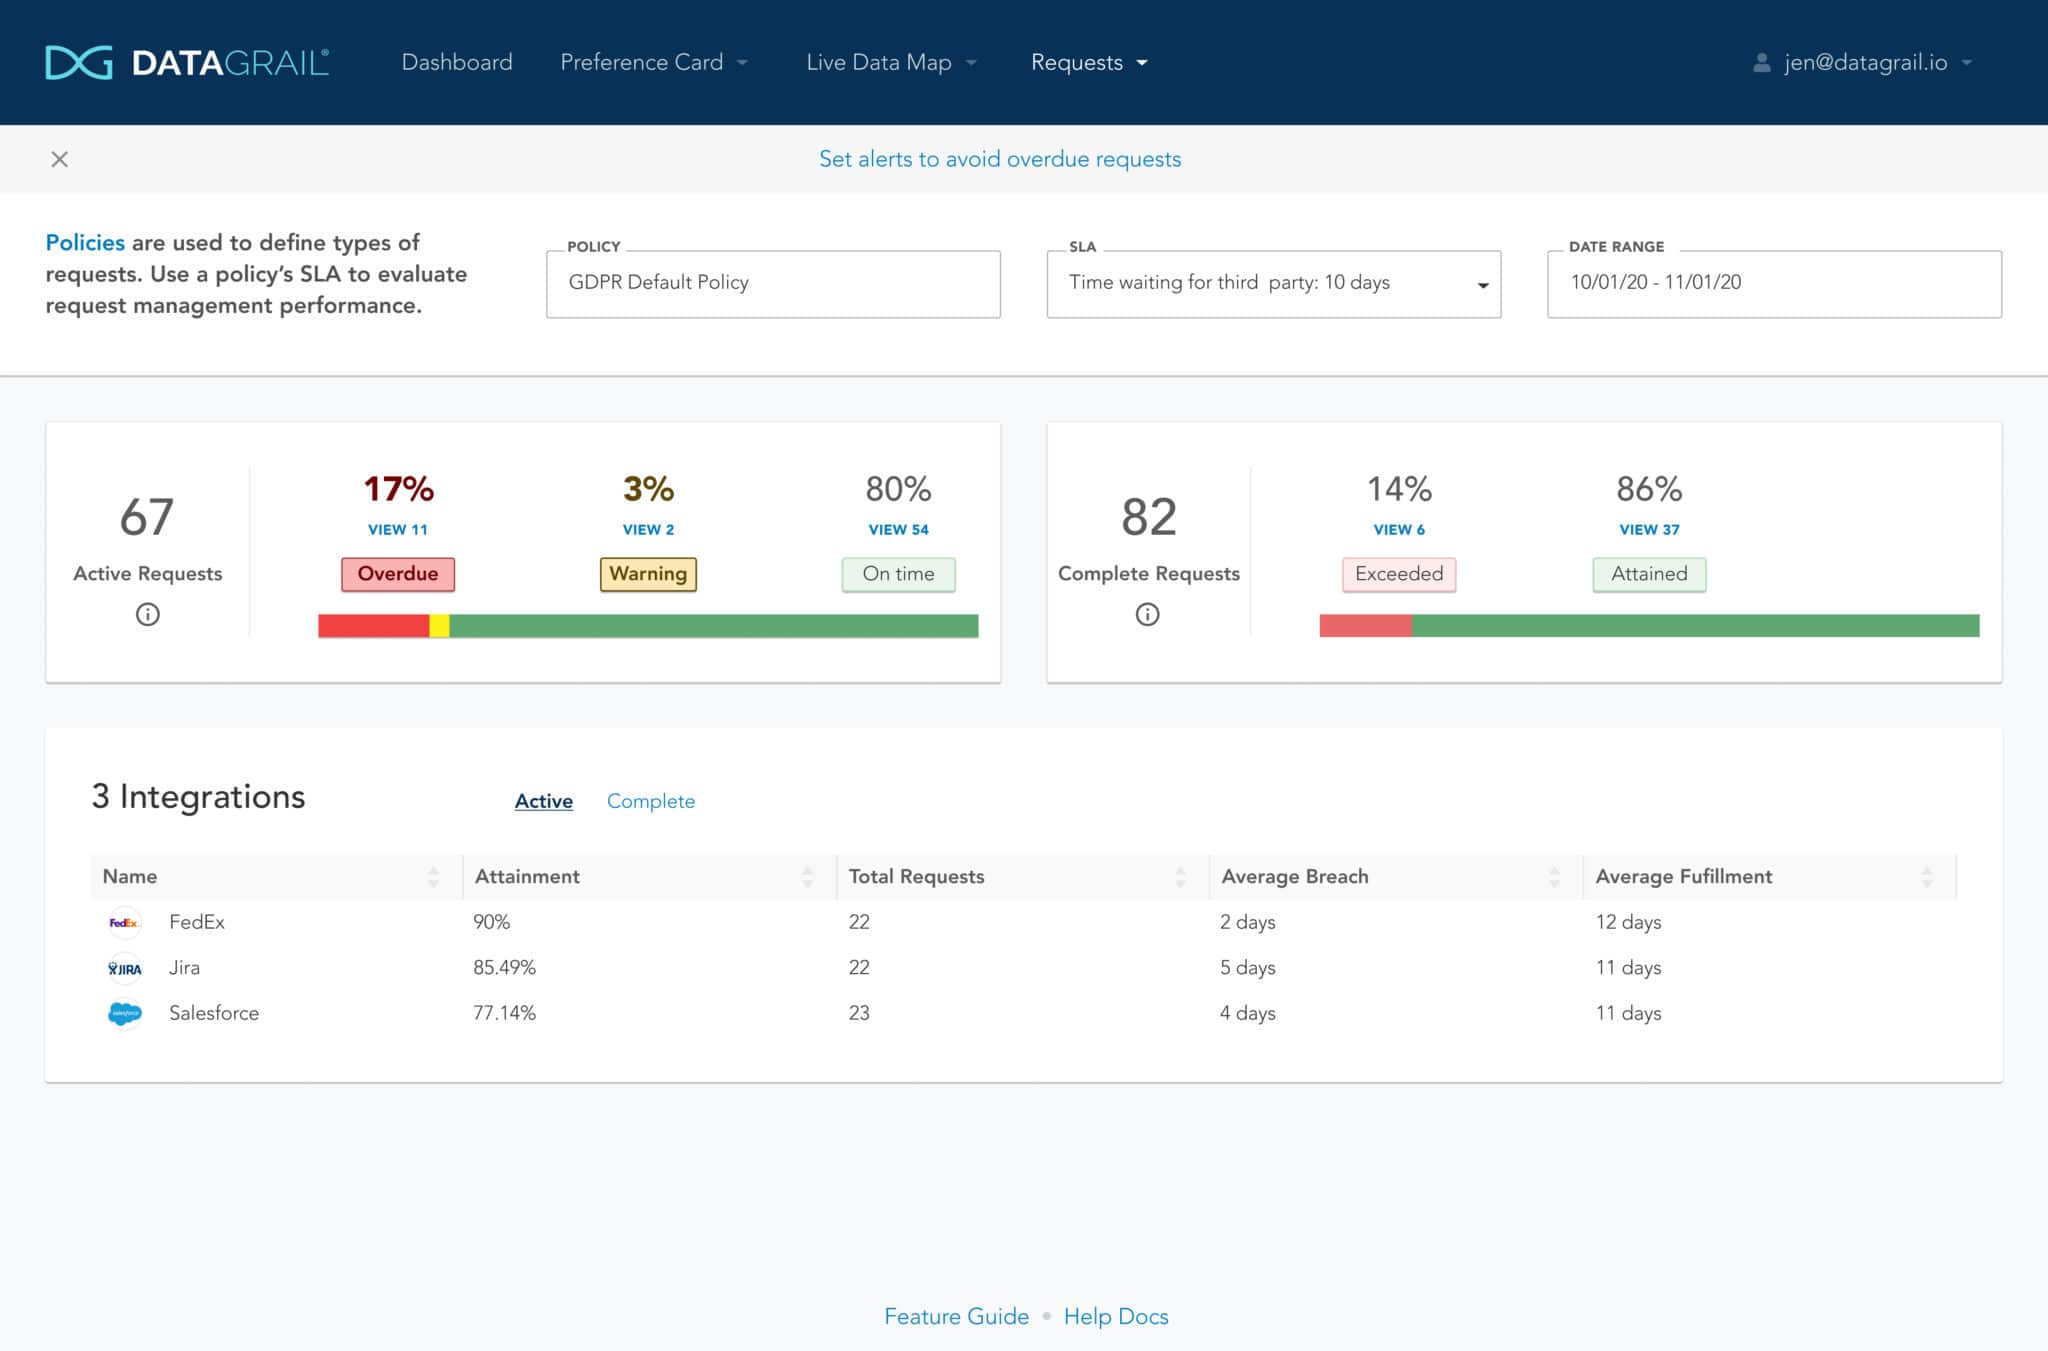The image size is (2048, 1351).
Task: Select the FedEx integration icon
Action: tap(124, 922)
